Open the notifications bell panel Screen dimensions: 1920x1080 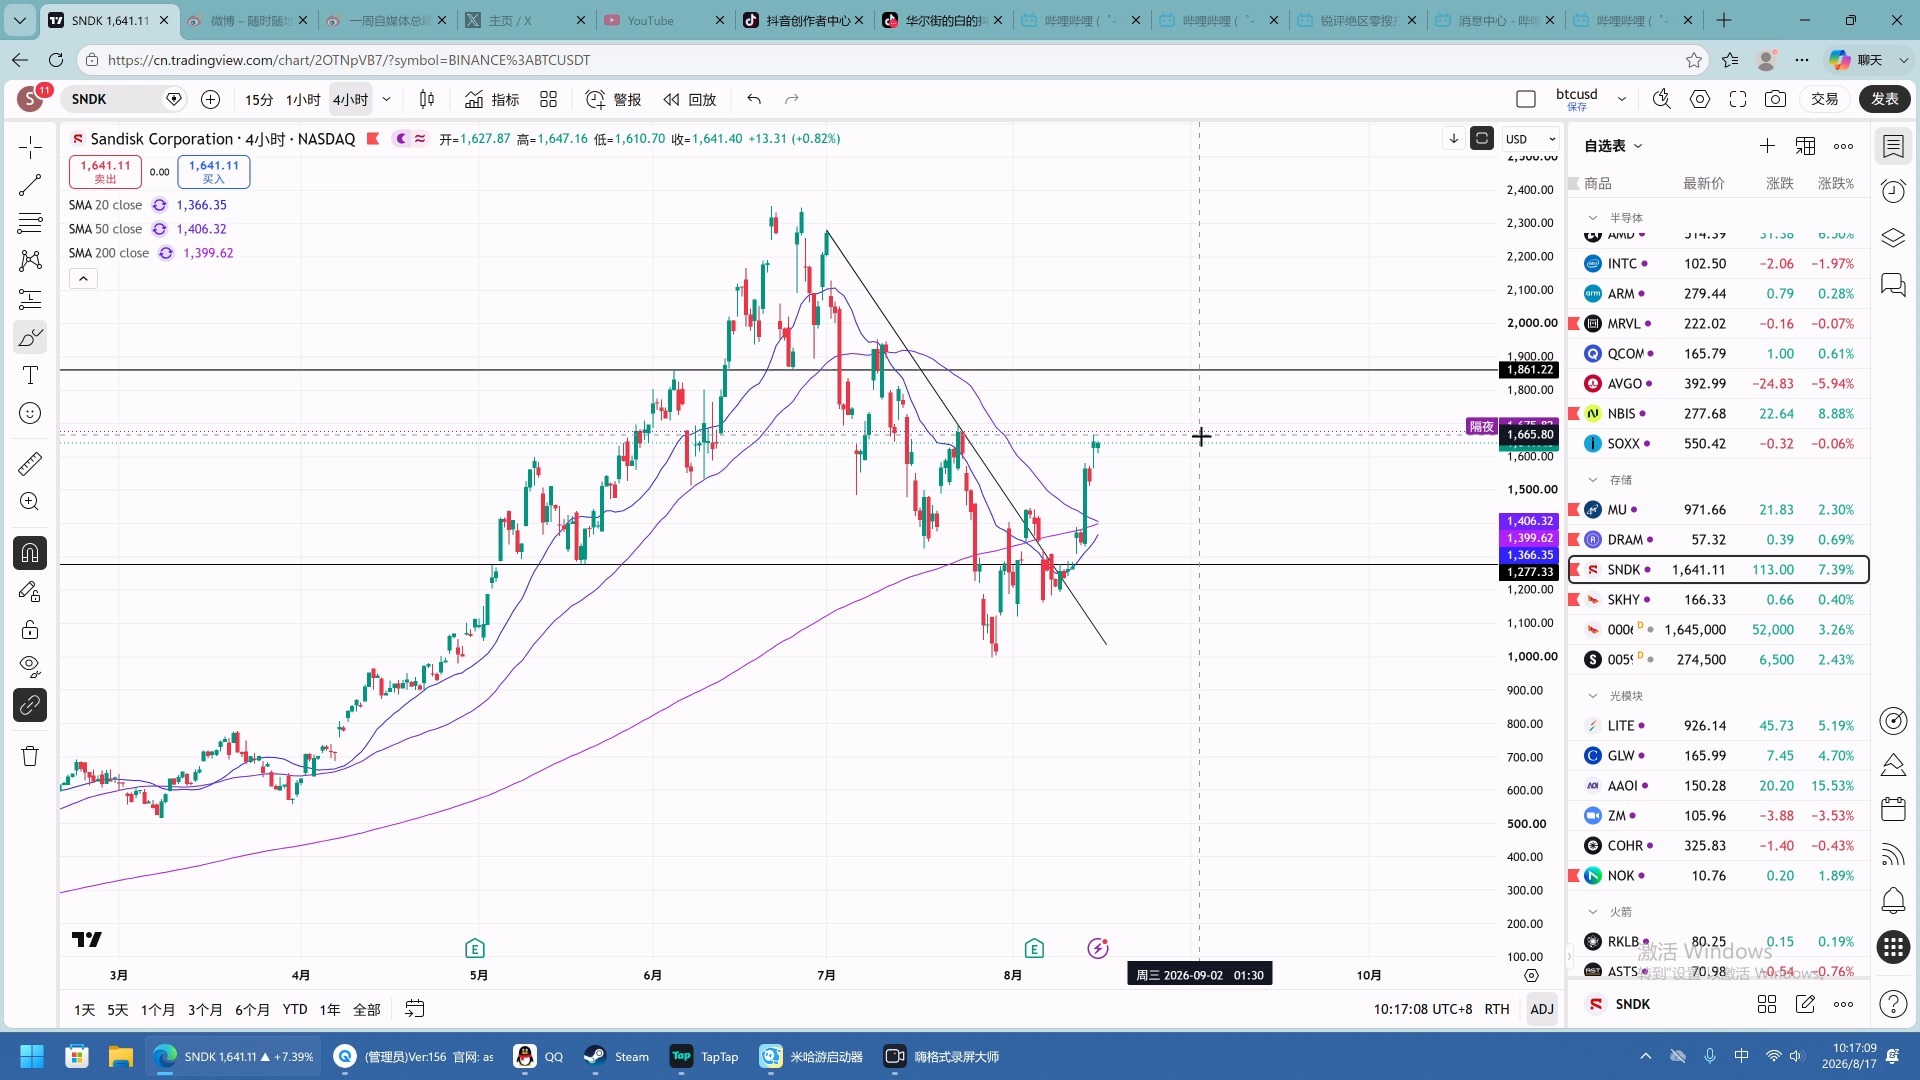(1893, 900)
